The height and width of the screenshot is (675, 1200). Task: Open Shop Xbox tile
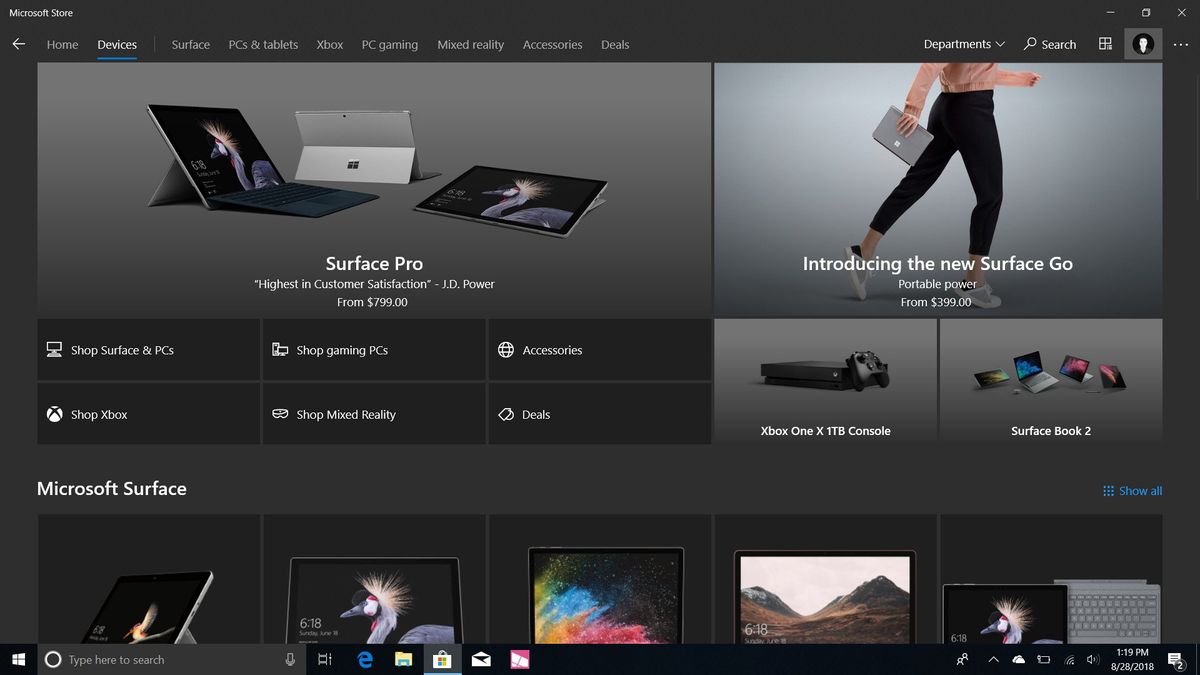pos(148,414)
